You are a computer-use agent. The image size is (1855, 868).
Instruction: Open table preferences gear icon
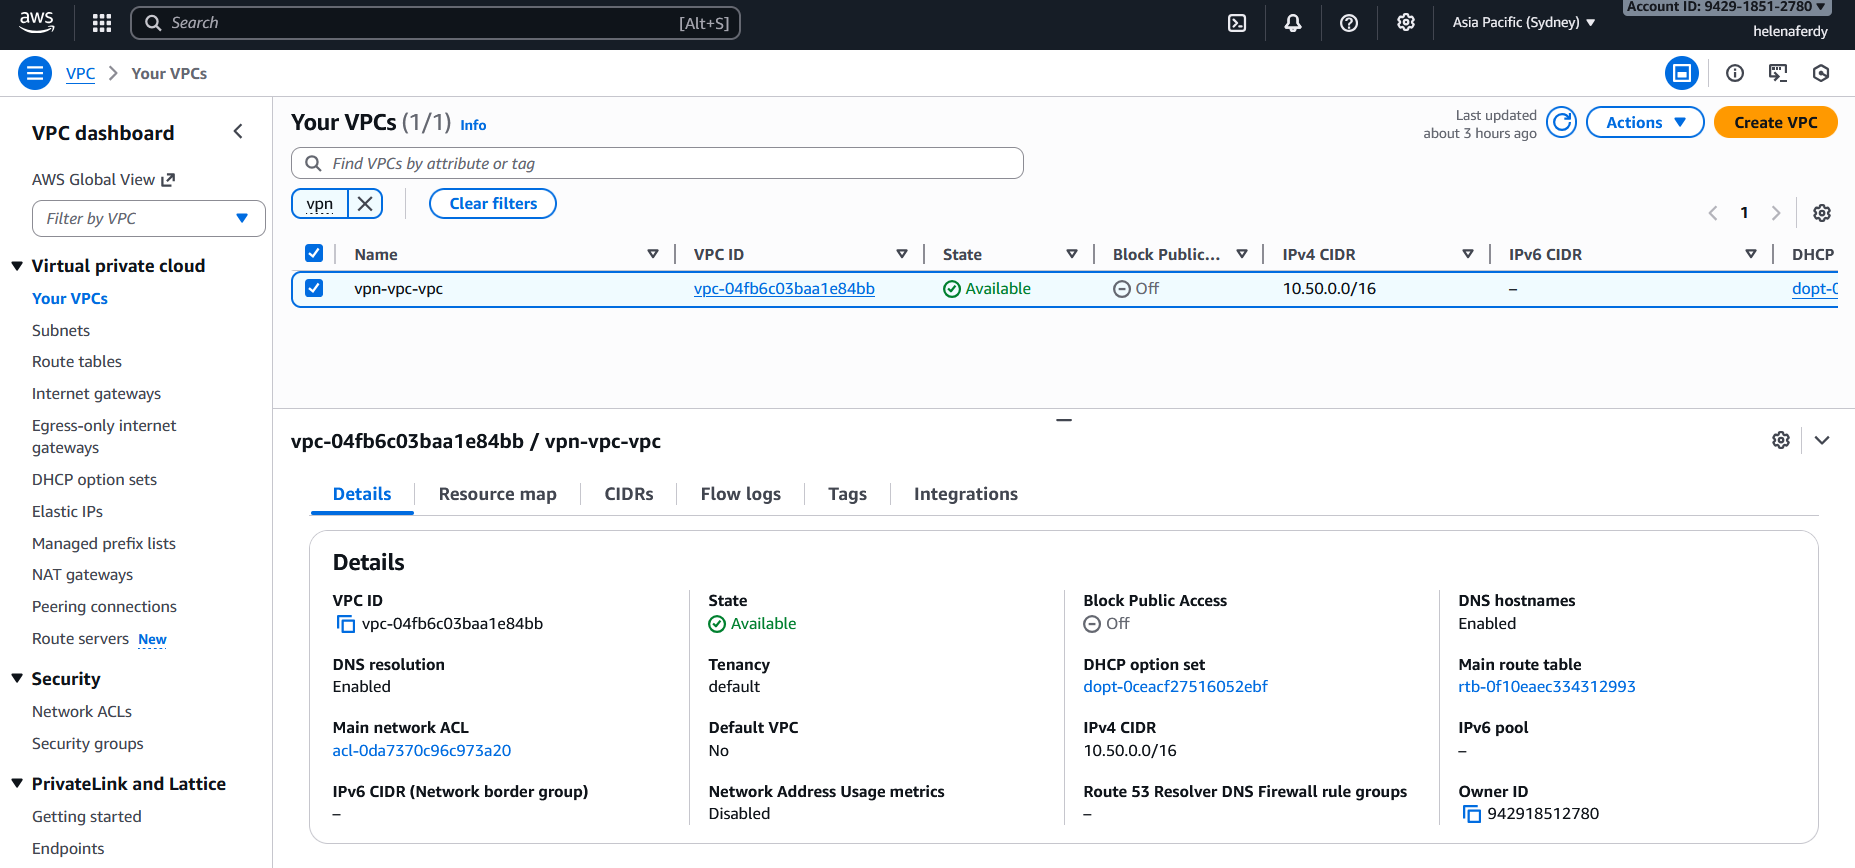click(1822, 213)
